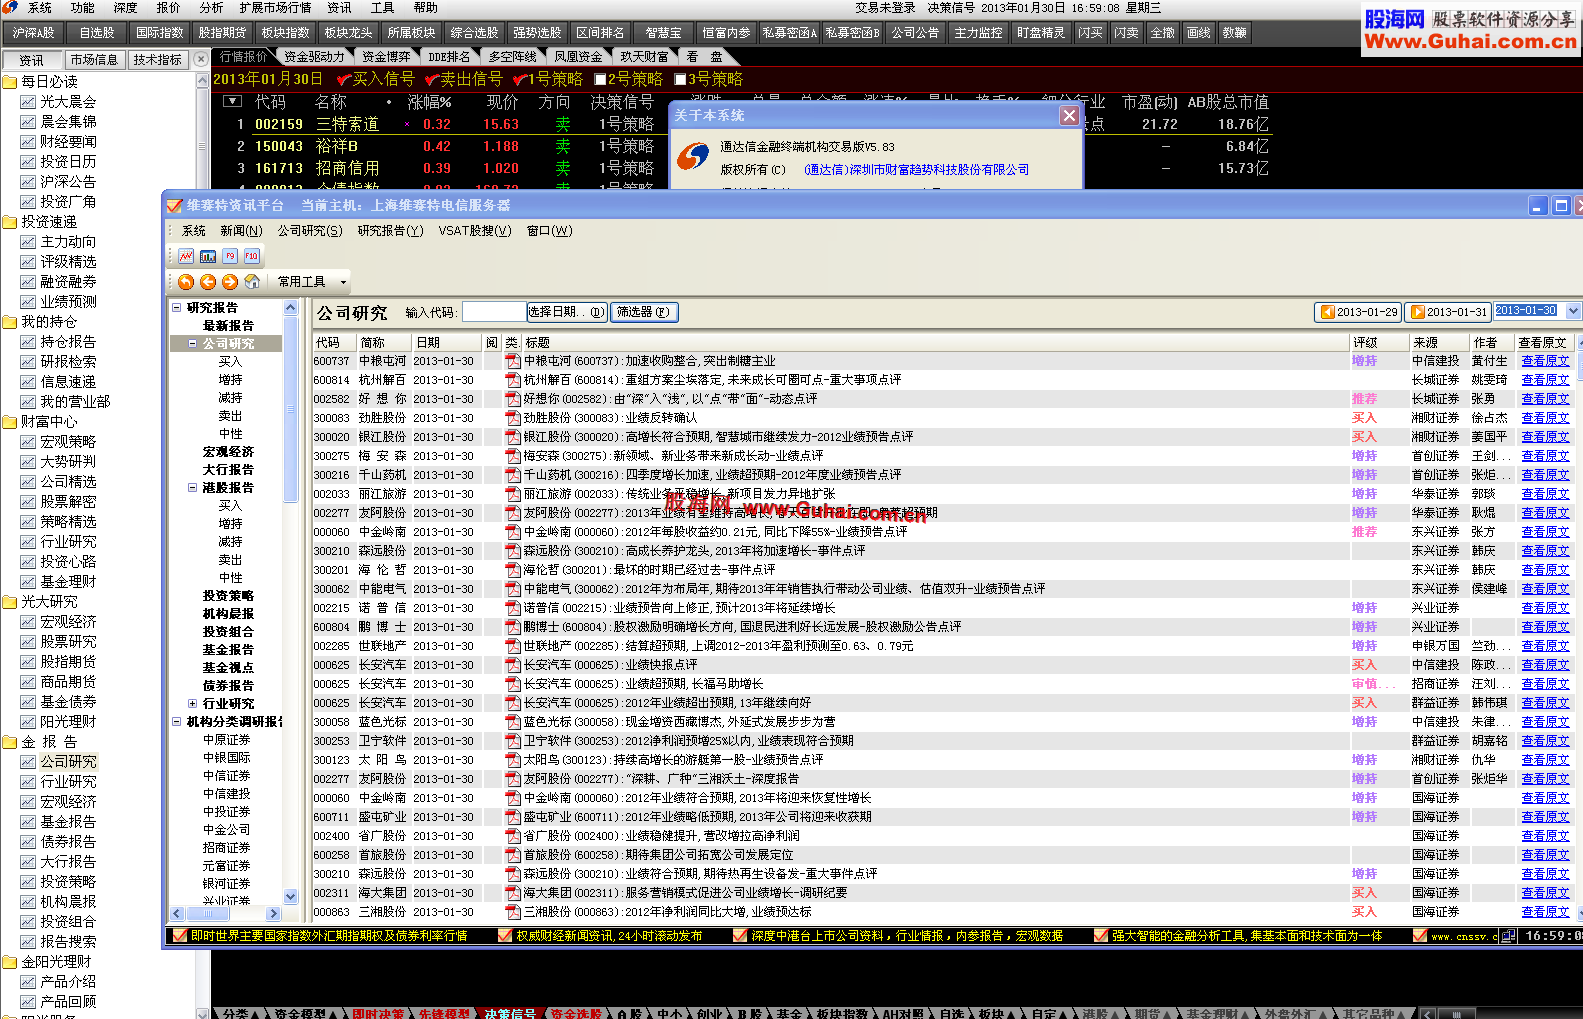Toggle the 卖出信号 checkbox
The image size is (1583, 1019).
point(432,79)
